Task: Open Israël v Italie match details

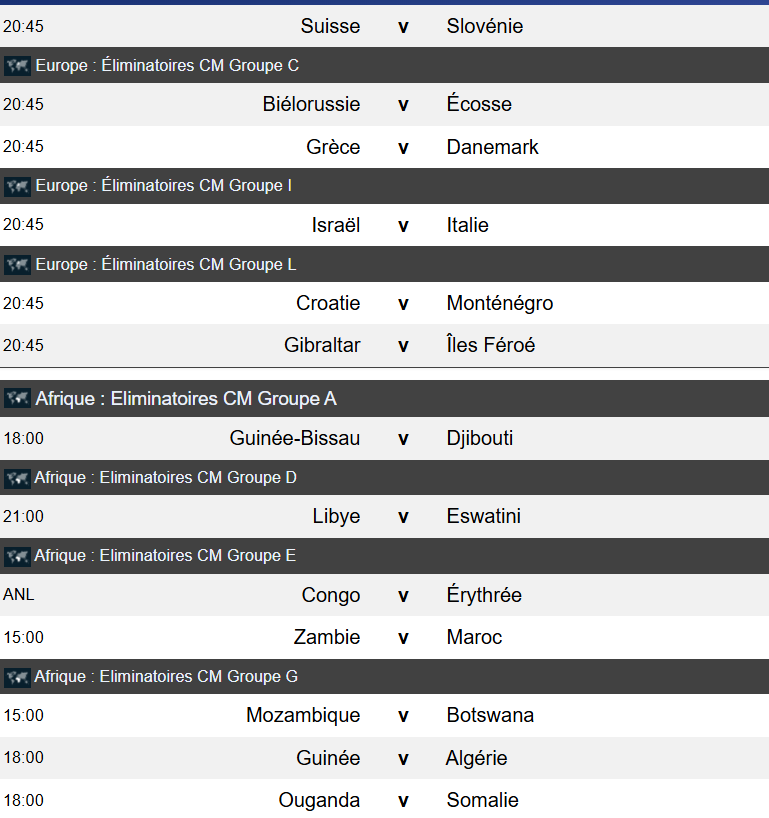Action: click(403, 225)
